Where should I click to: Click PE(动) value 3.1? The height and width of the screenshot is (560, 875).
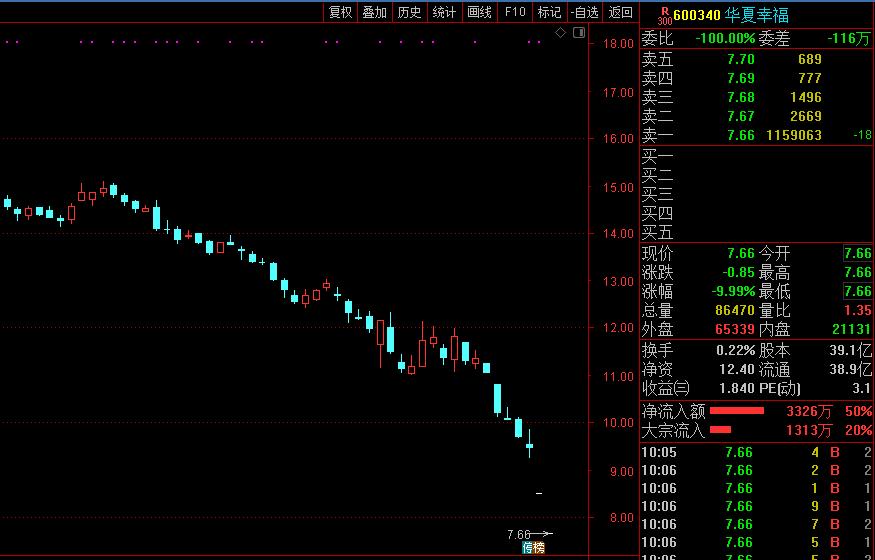[x=861, y=388]
